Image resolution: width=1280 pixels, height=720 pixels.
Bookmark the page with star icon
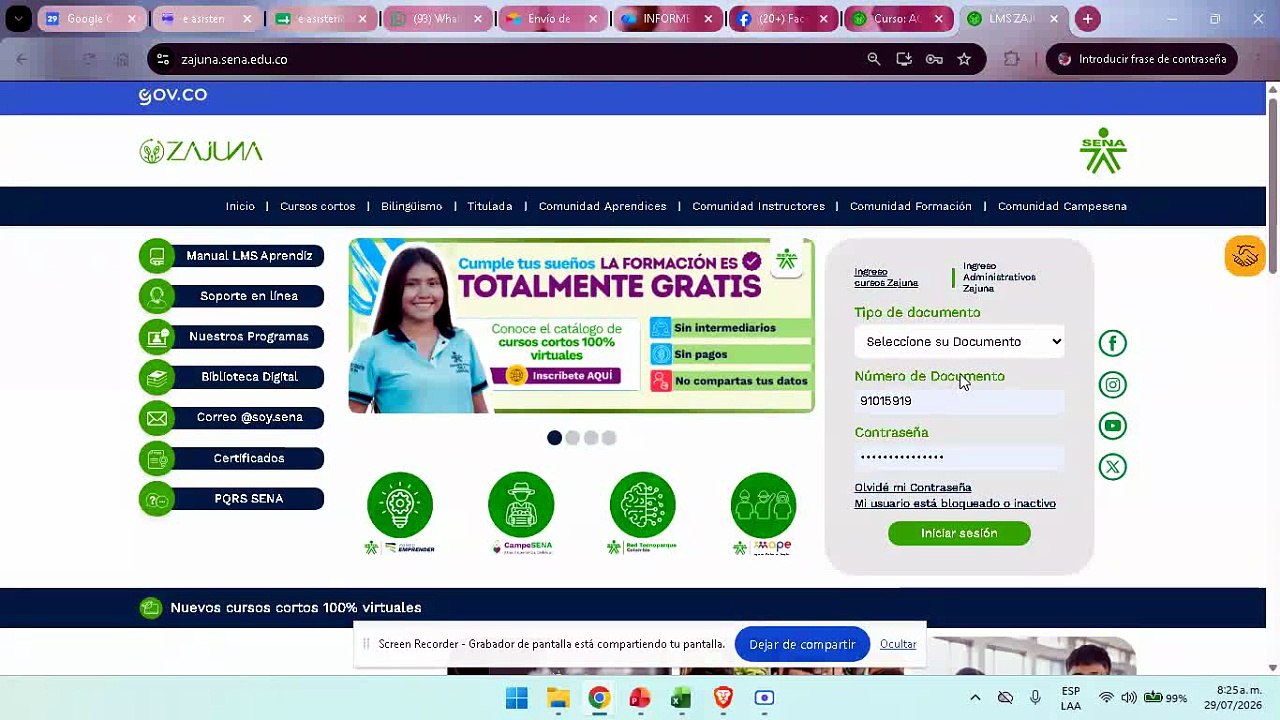(x=964, y=59)
